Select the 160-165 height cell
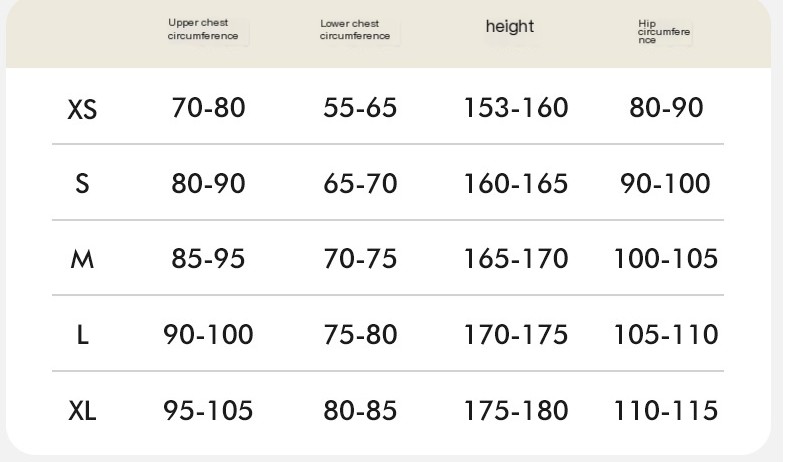The image size is (786, 462). pyautogui.click(x=516, y=184)
